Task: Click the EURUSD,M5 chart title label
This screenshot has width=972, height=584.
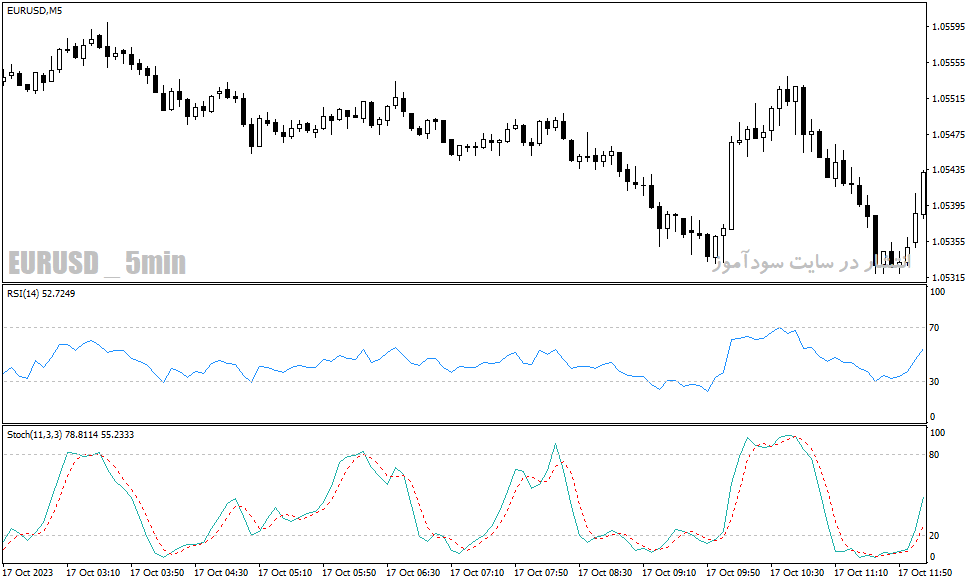Action: [x=34, y=11]
